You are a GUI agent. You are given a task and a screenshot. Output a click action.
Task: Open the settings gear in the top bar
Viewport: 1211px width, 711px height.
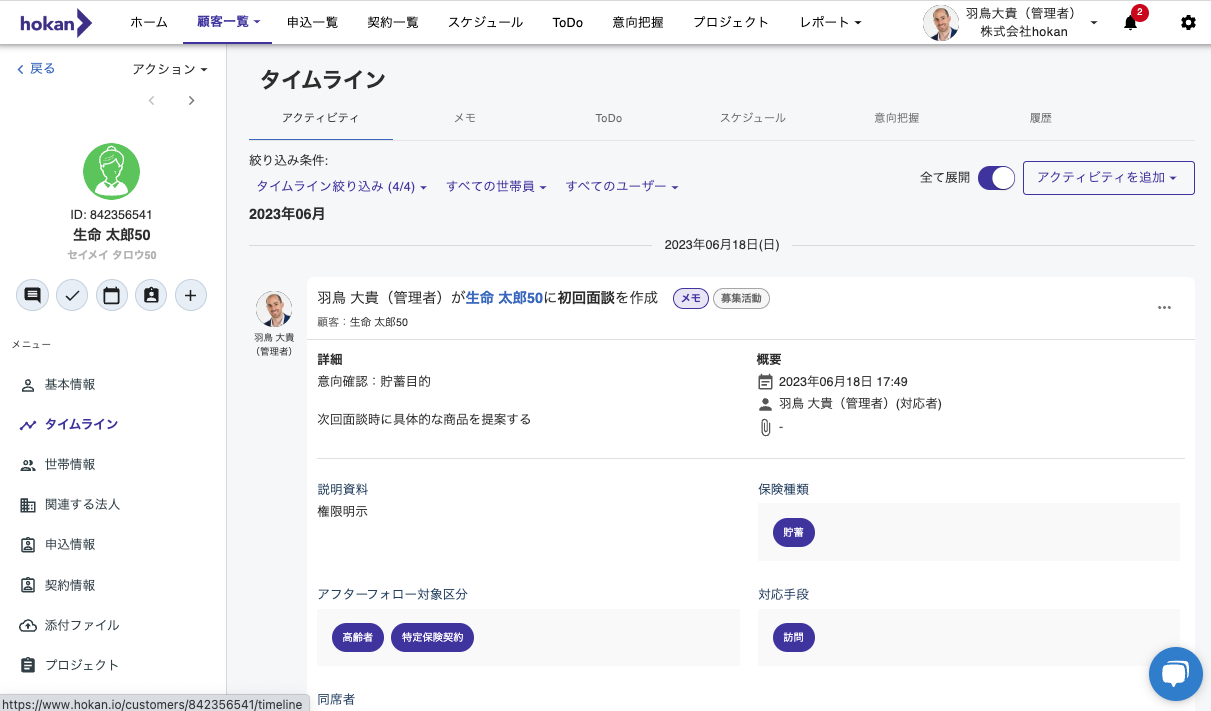point(1188,22)
